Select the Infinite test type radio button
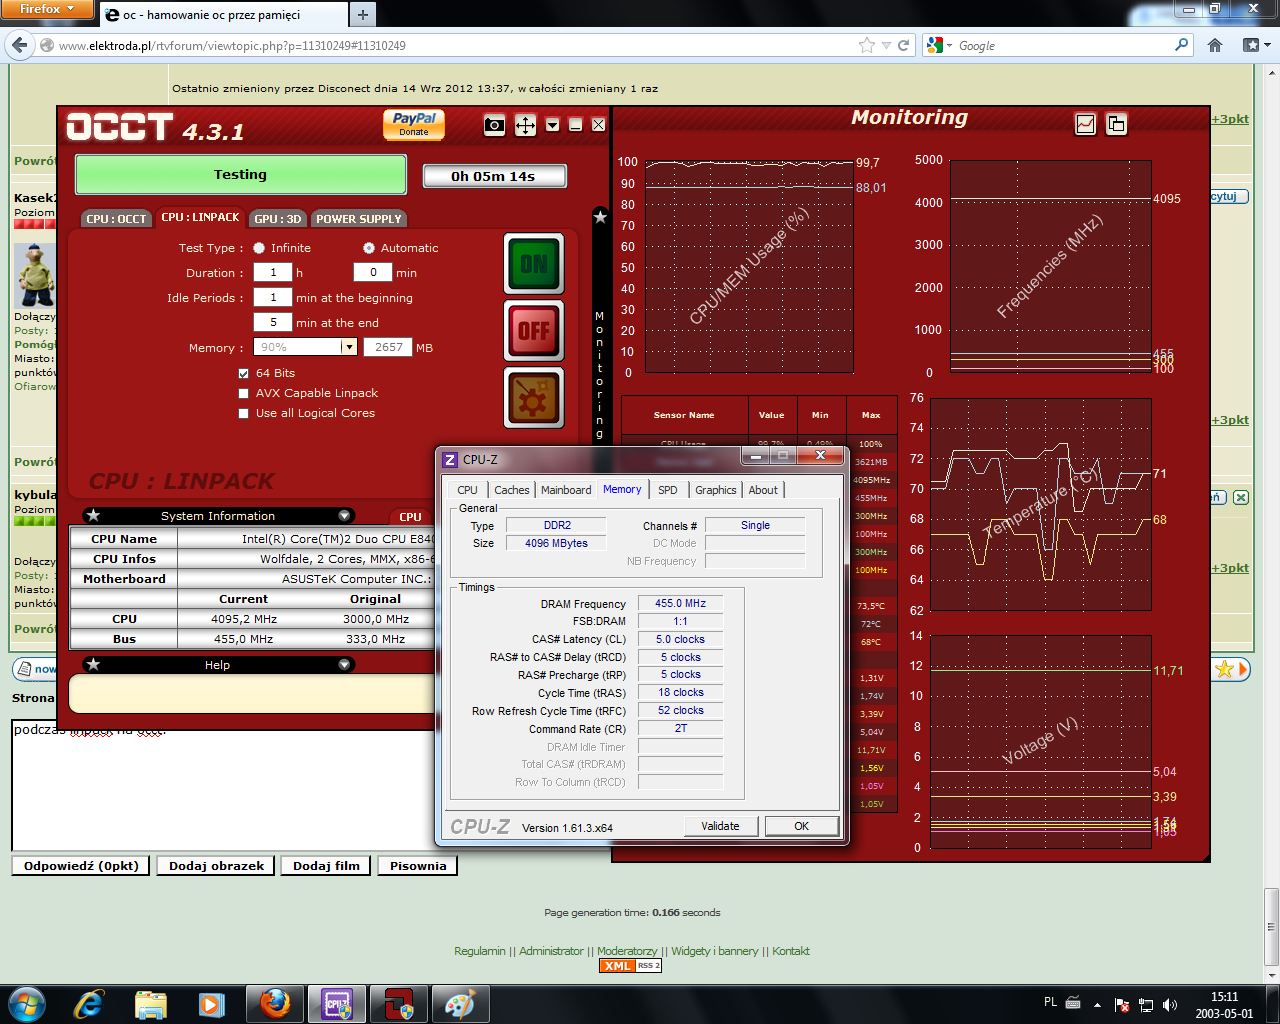This screenshot has width=1280, height=1024. click(x=259, y=248)
